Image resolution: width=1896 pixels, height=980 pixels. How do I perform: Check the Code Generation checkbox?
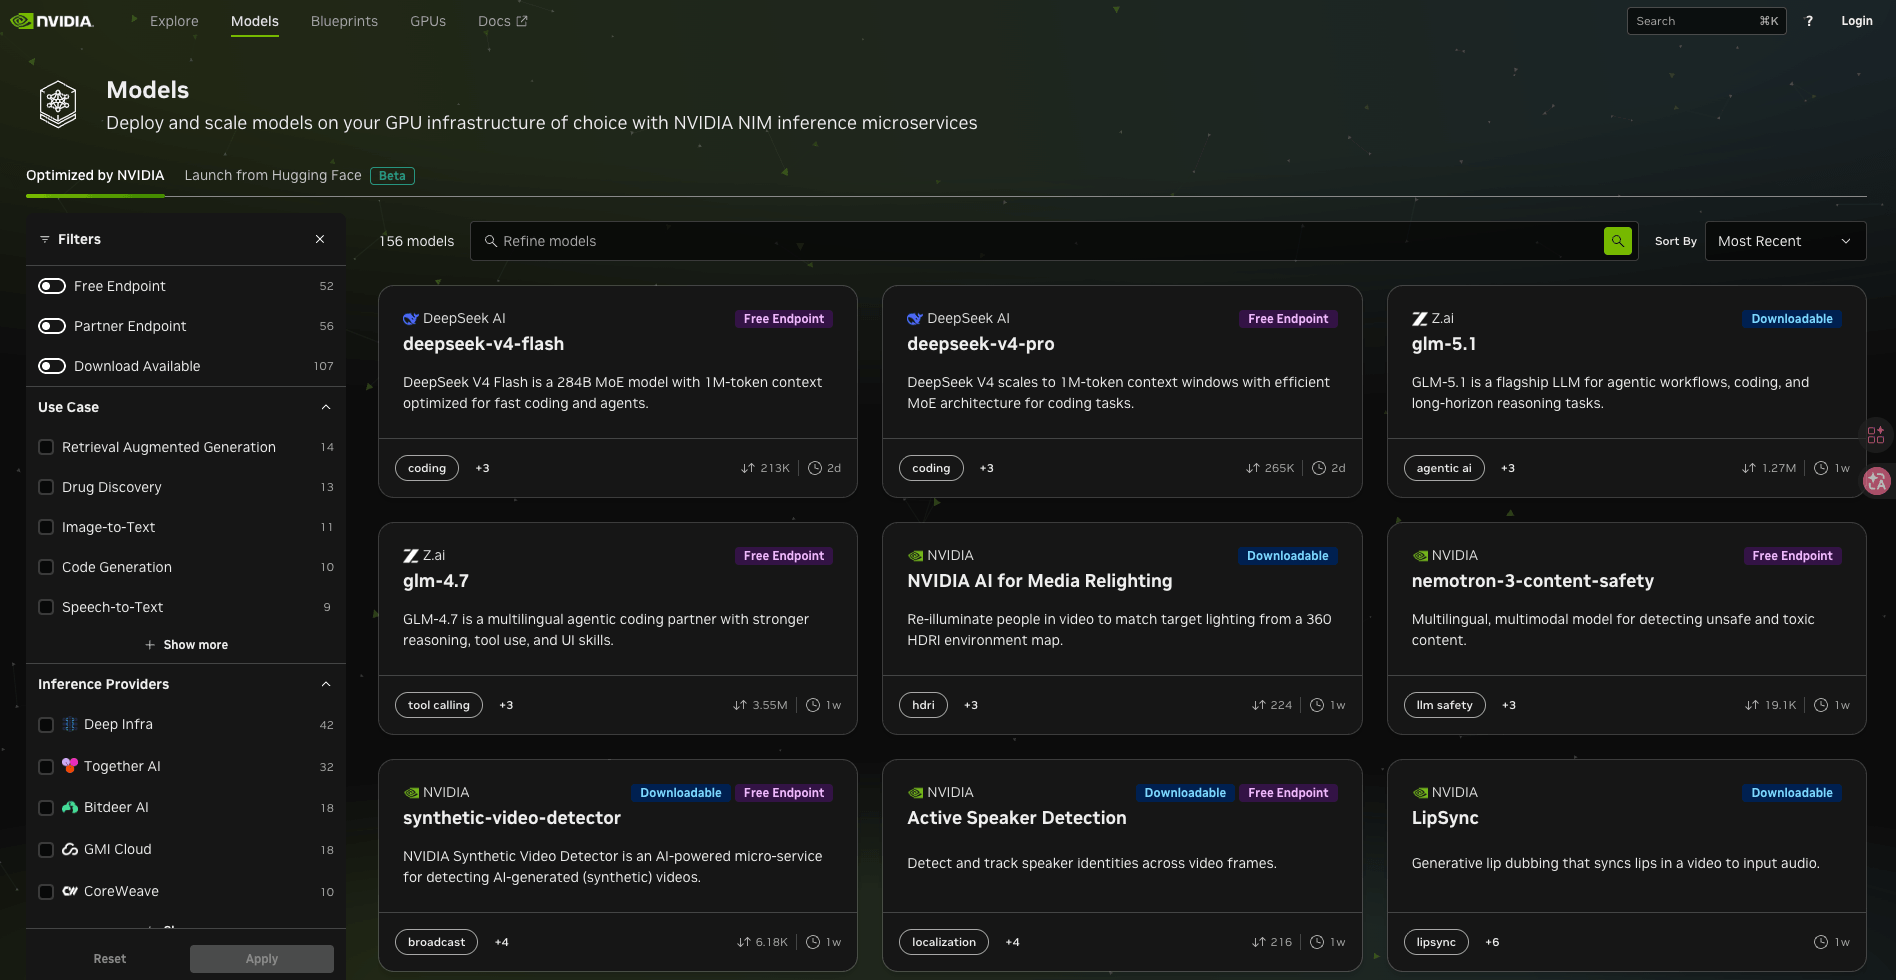pyautogui.click(x=46, y=567)
